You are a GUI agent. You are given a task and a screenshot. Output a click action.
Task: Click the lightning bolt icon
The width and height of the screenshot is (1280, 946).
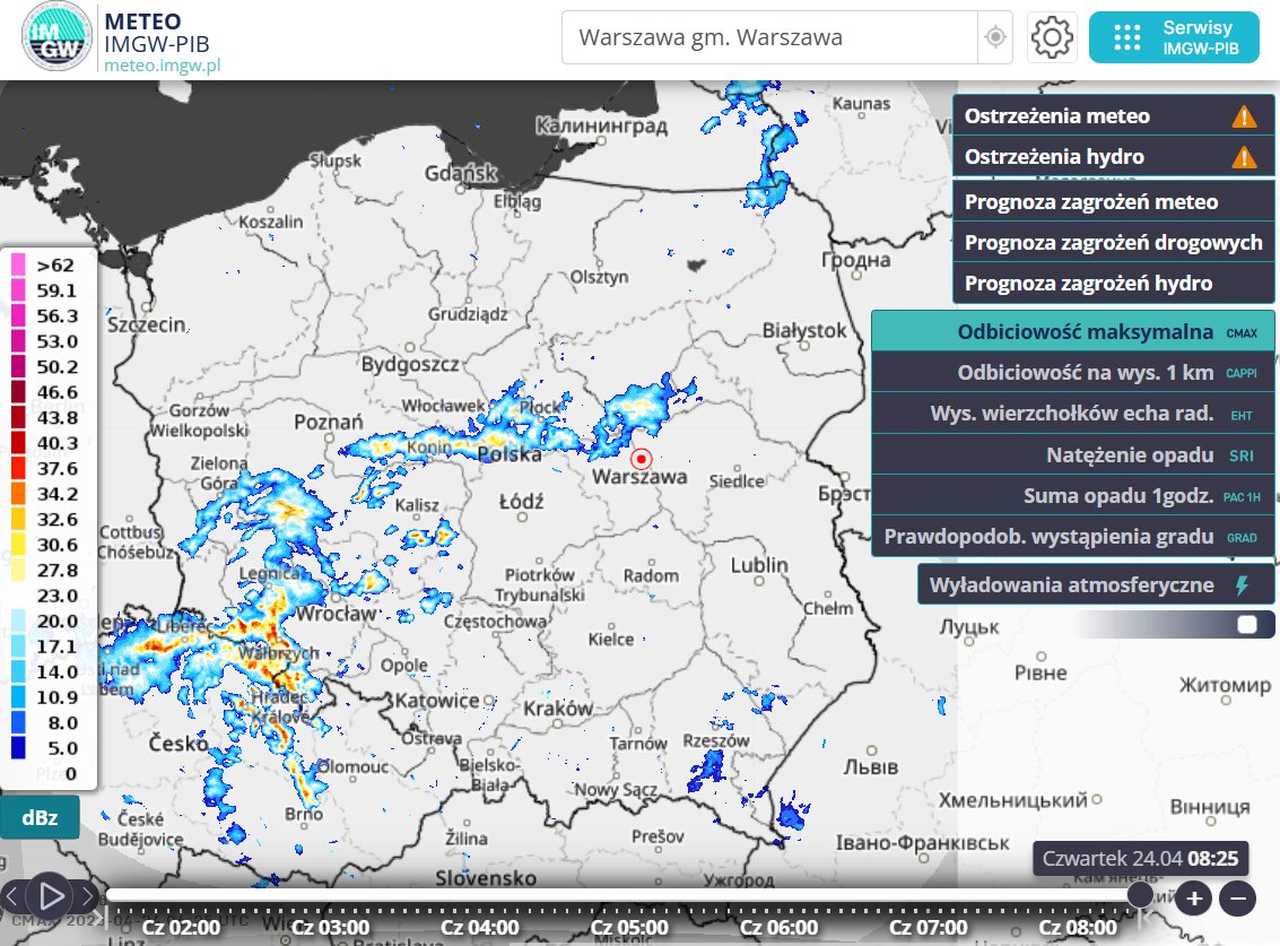[x=1242, y=585]
